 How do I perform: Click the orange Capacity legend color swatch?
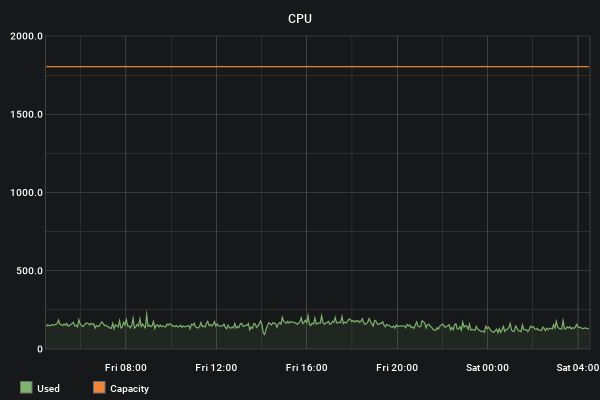tap(99, 388)
